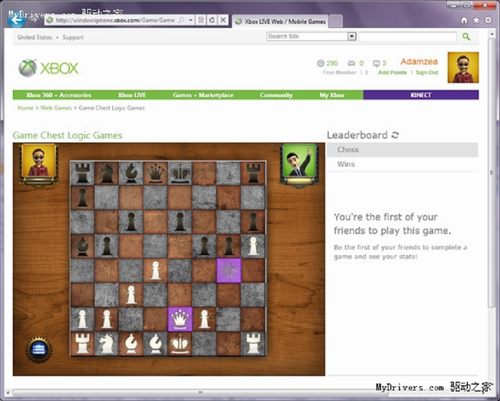The height and width of the screenshot is (401, 500).
Task: Select the Chess leaderboard entry
Action: [402, 150]
